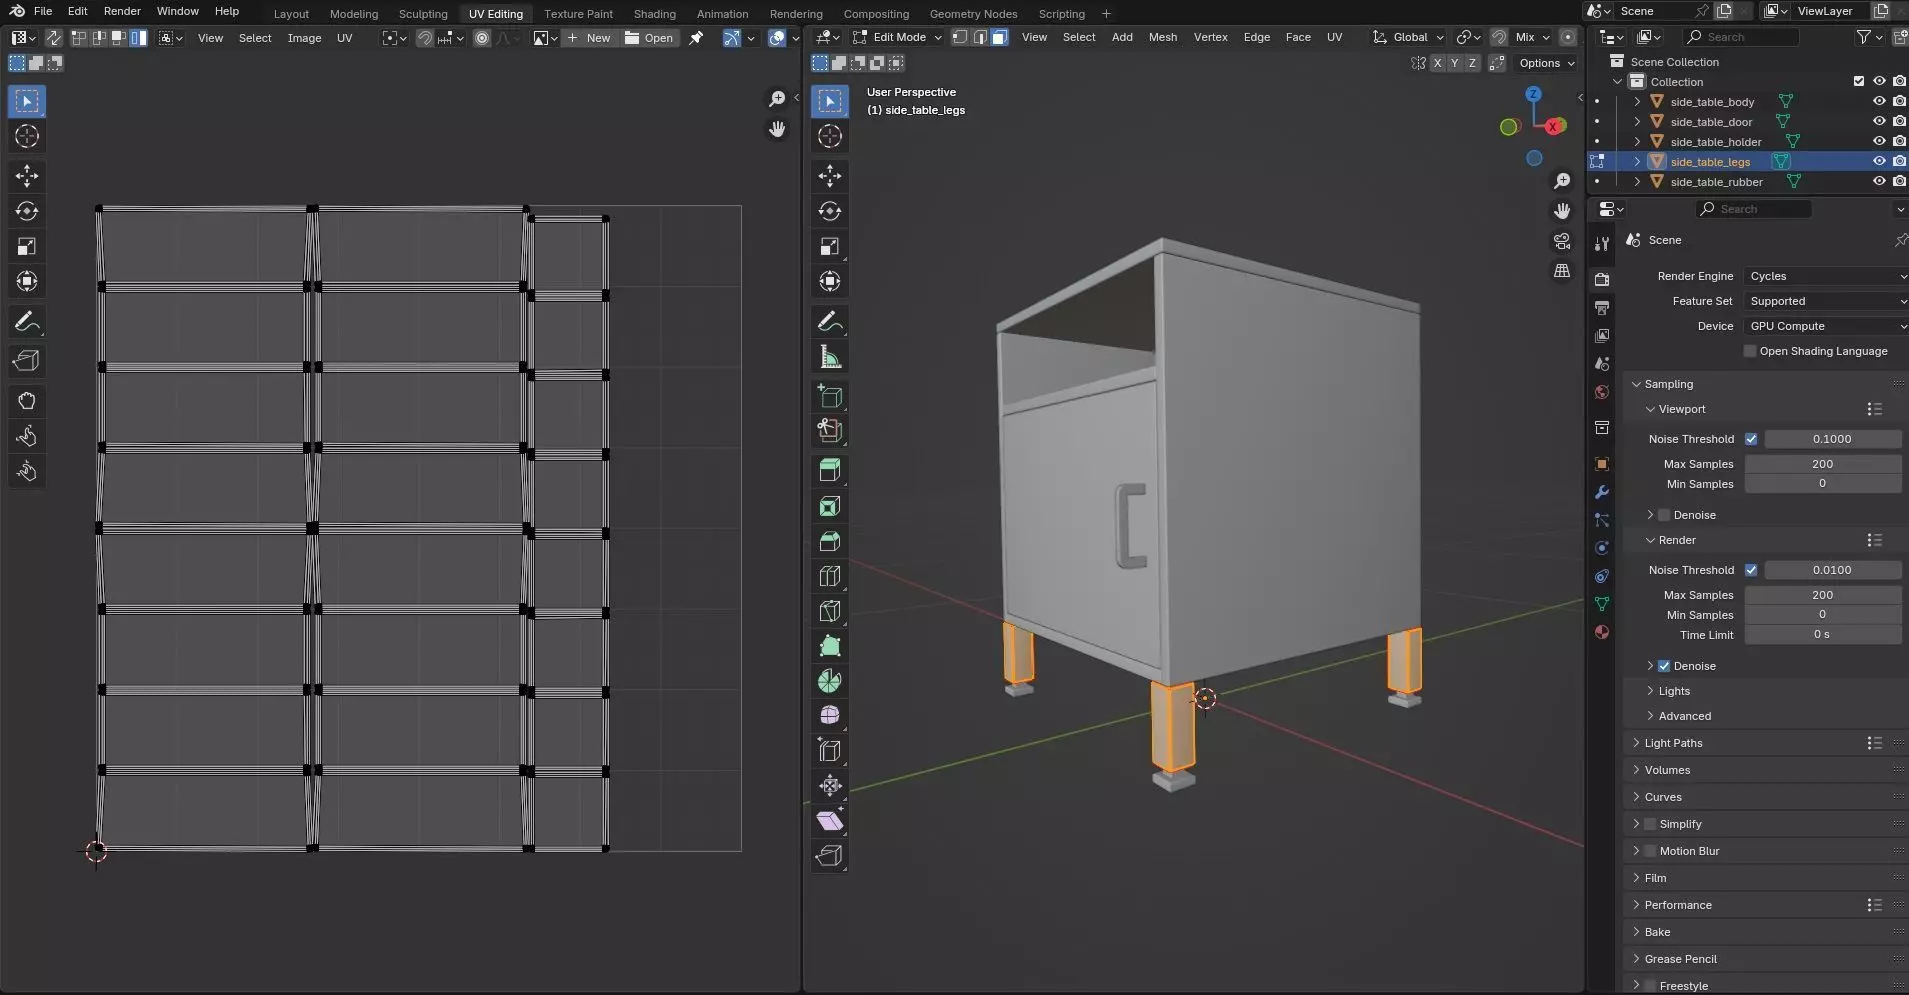Viewport: 1909px width, 995px height.
Task: Toggle Render Noise Threshold checkbox
Action: pyautogui.click(x=1751, y=570)
